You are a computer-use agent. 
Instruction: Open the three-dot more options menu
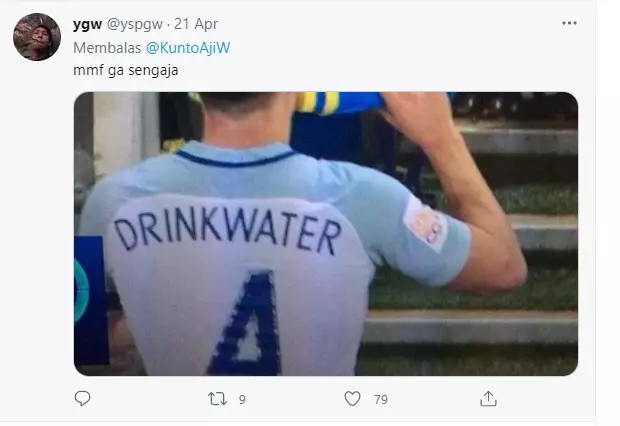tap(569, 23)
